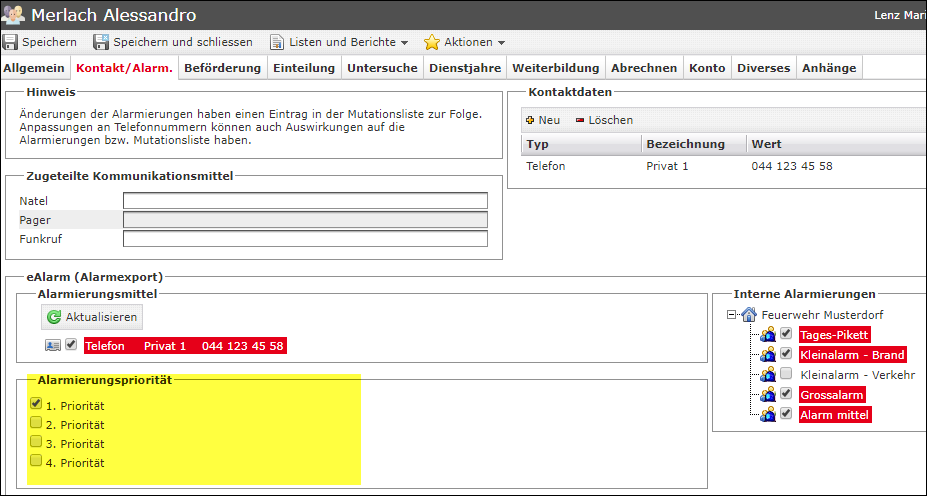Sort by the Typ column header
The image size is (927, 496).
581,144
